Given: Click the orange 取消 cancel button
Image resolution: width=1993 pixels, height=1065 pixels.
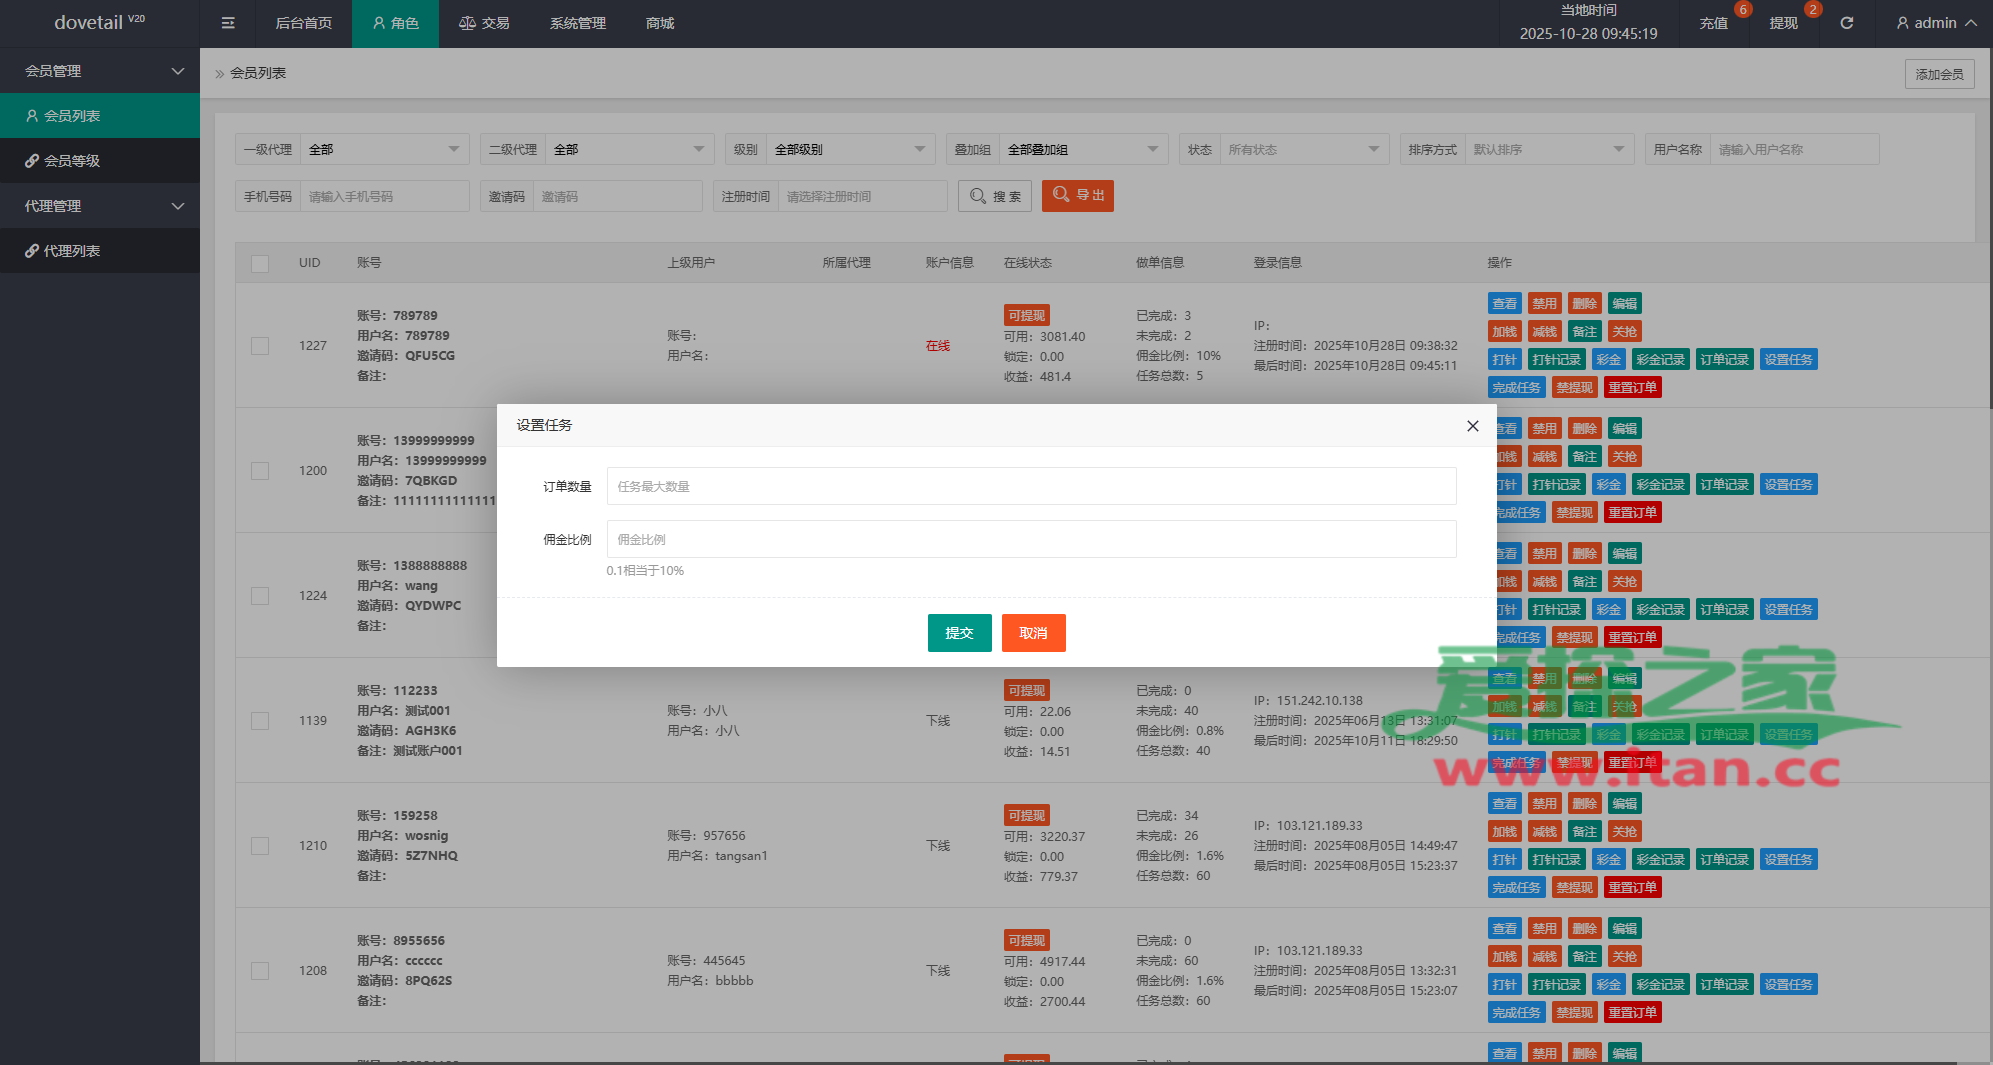Looking at the screenshot, I should pyautogui.click(x=1033, y=633).
